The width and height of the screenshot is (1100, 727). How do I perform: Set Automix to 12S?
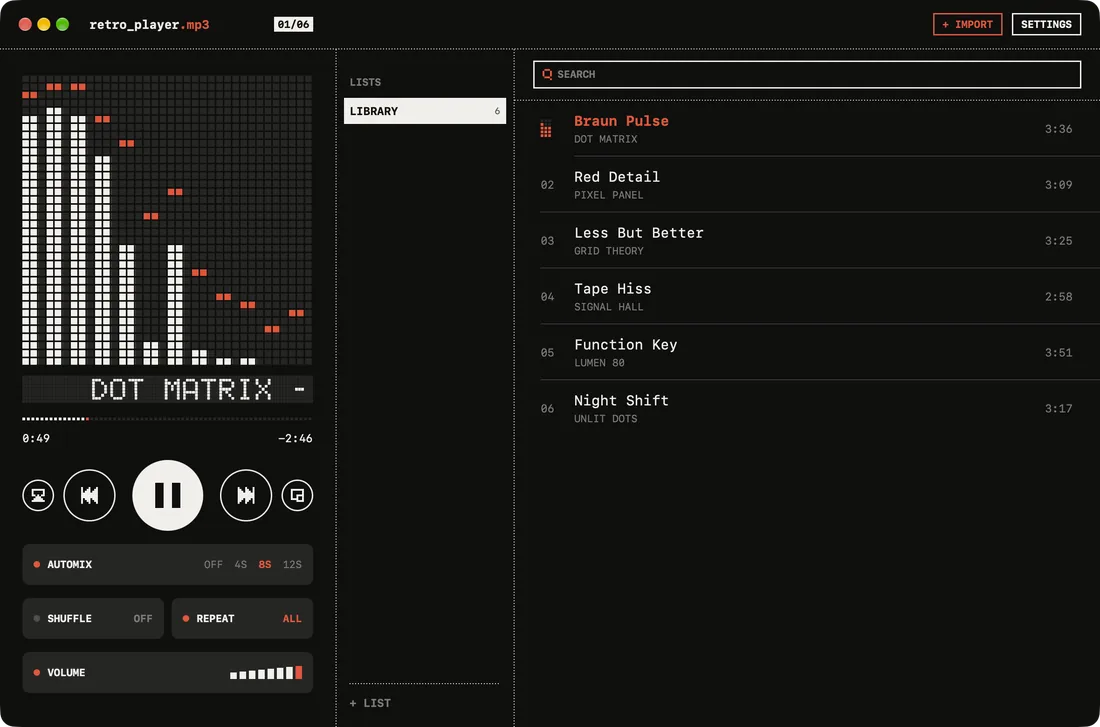(292, 564)
